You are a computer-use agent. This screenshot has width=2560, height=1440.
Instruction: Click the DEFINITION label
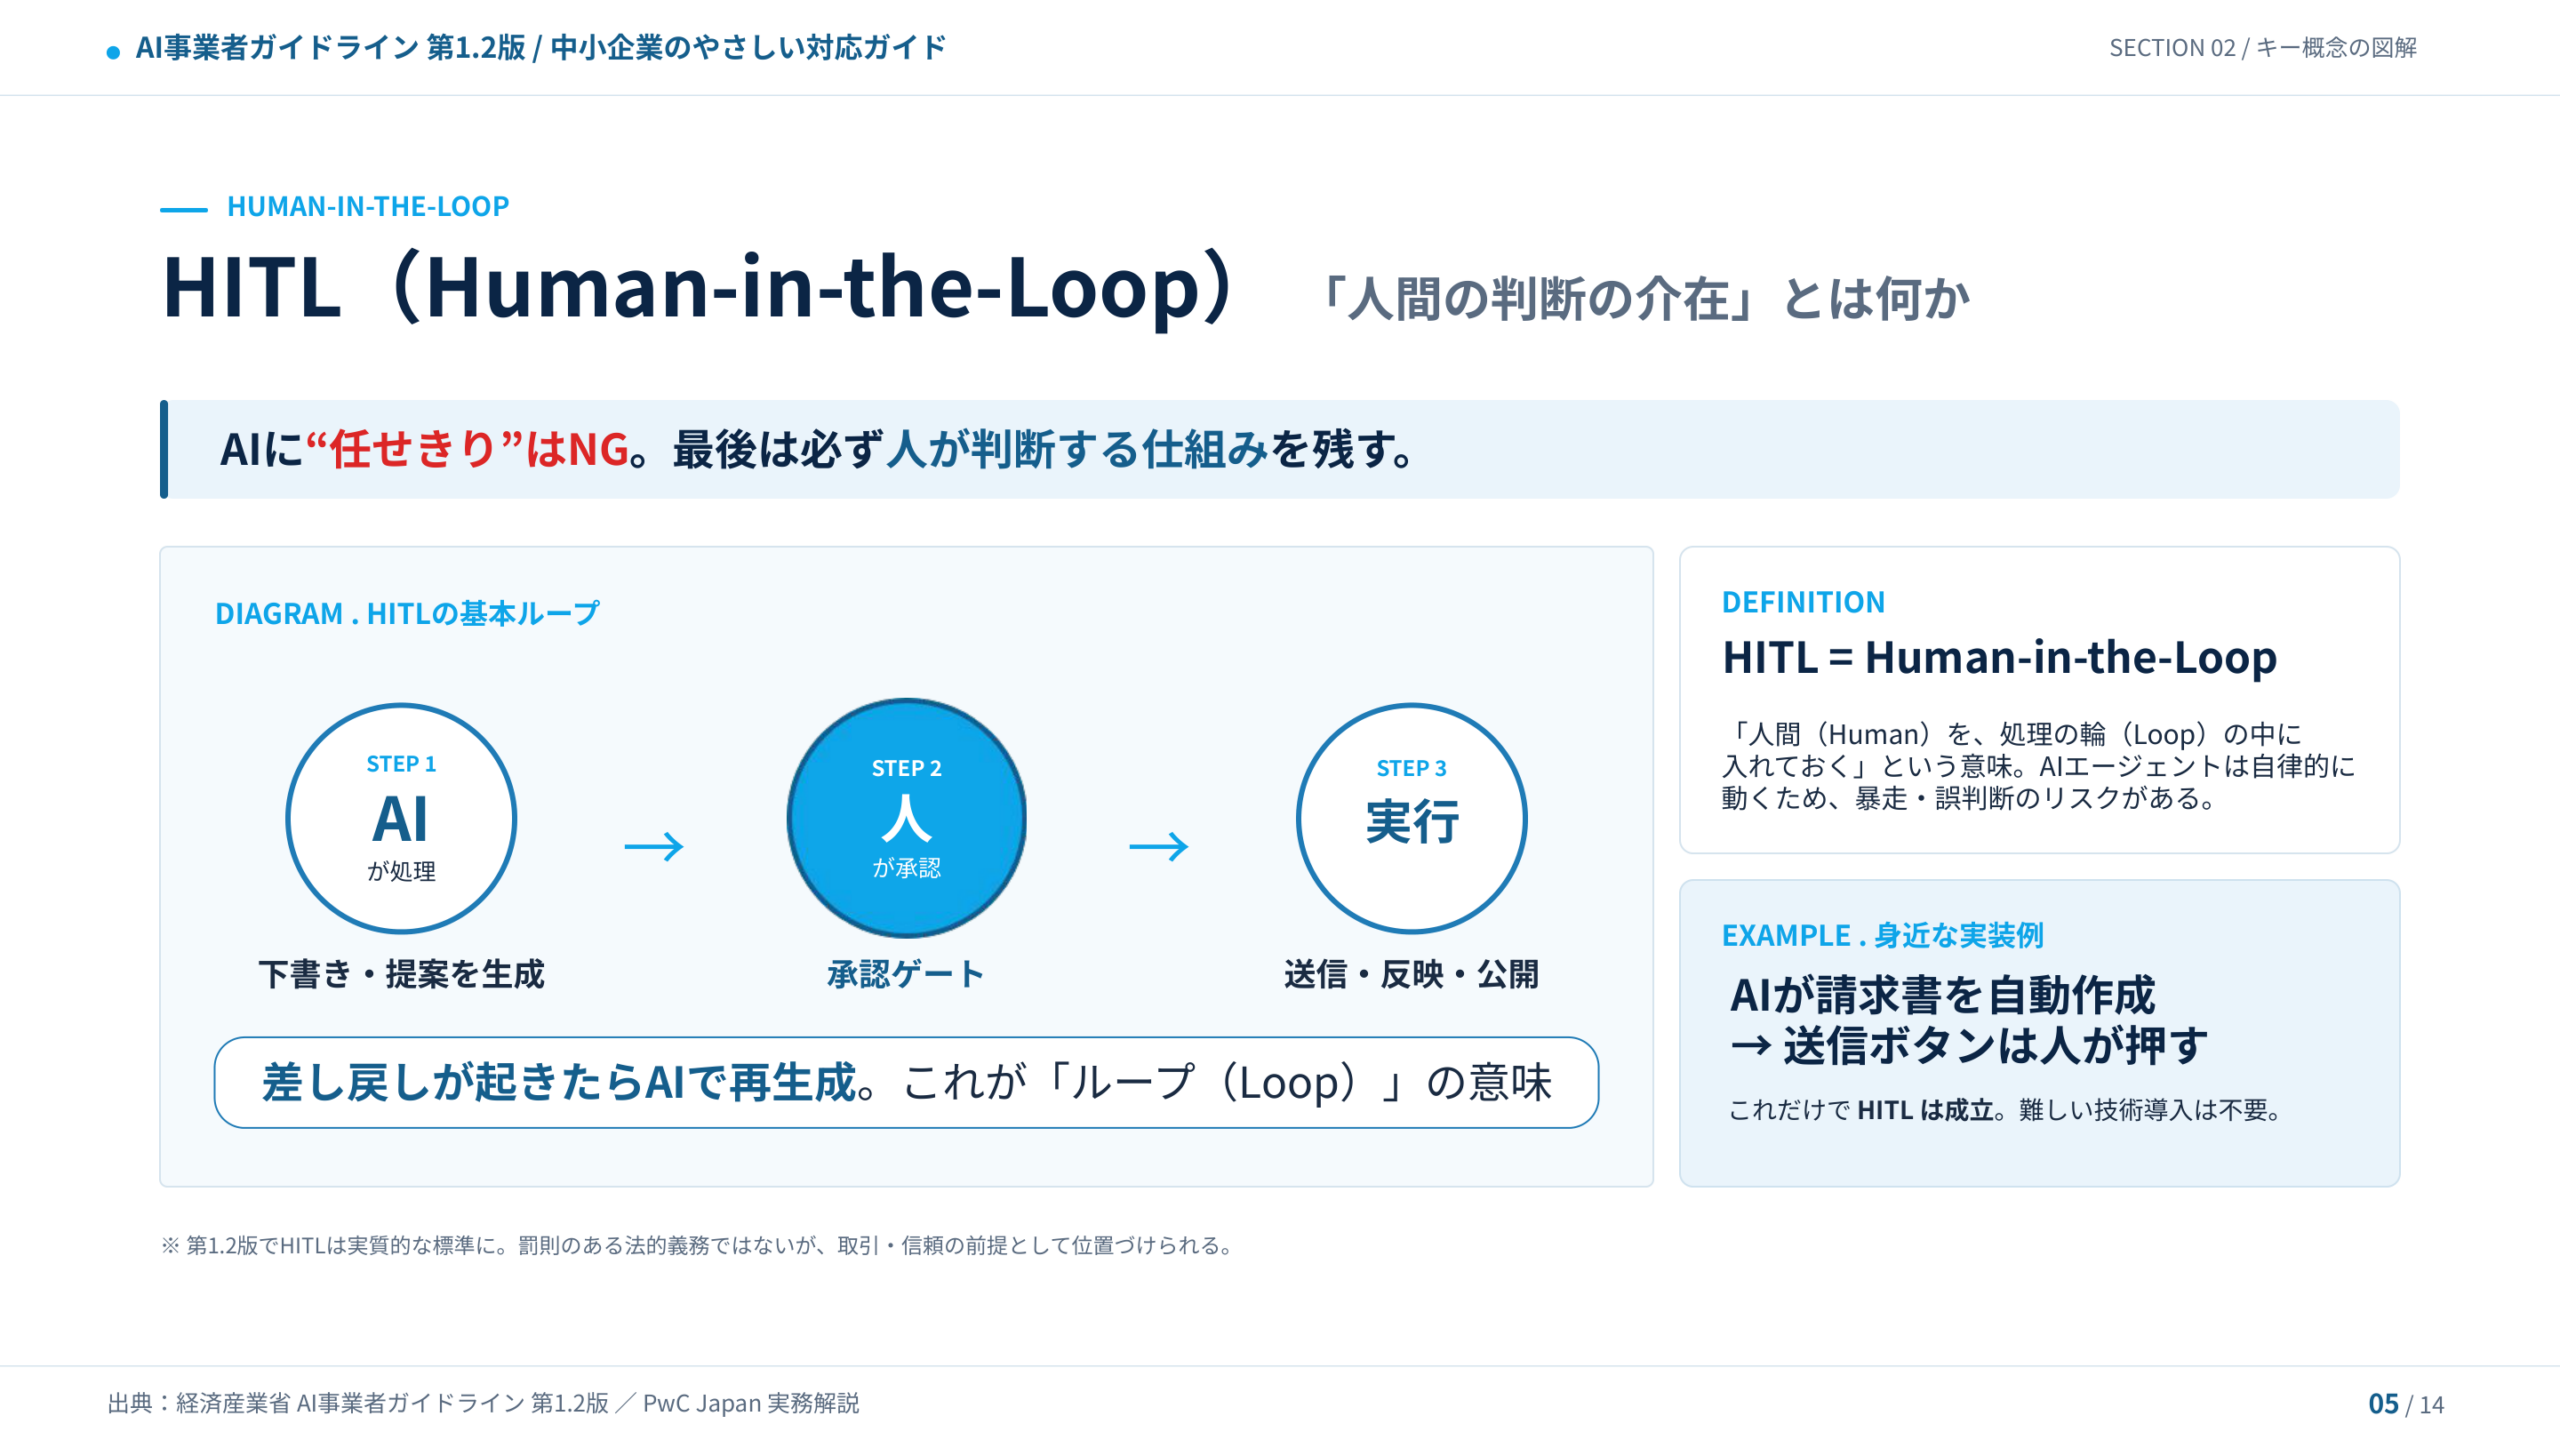tap(1803, 602)
